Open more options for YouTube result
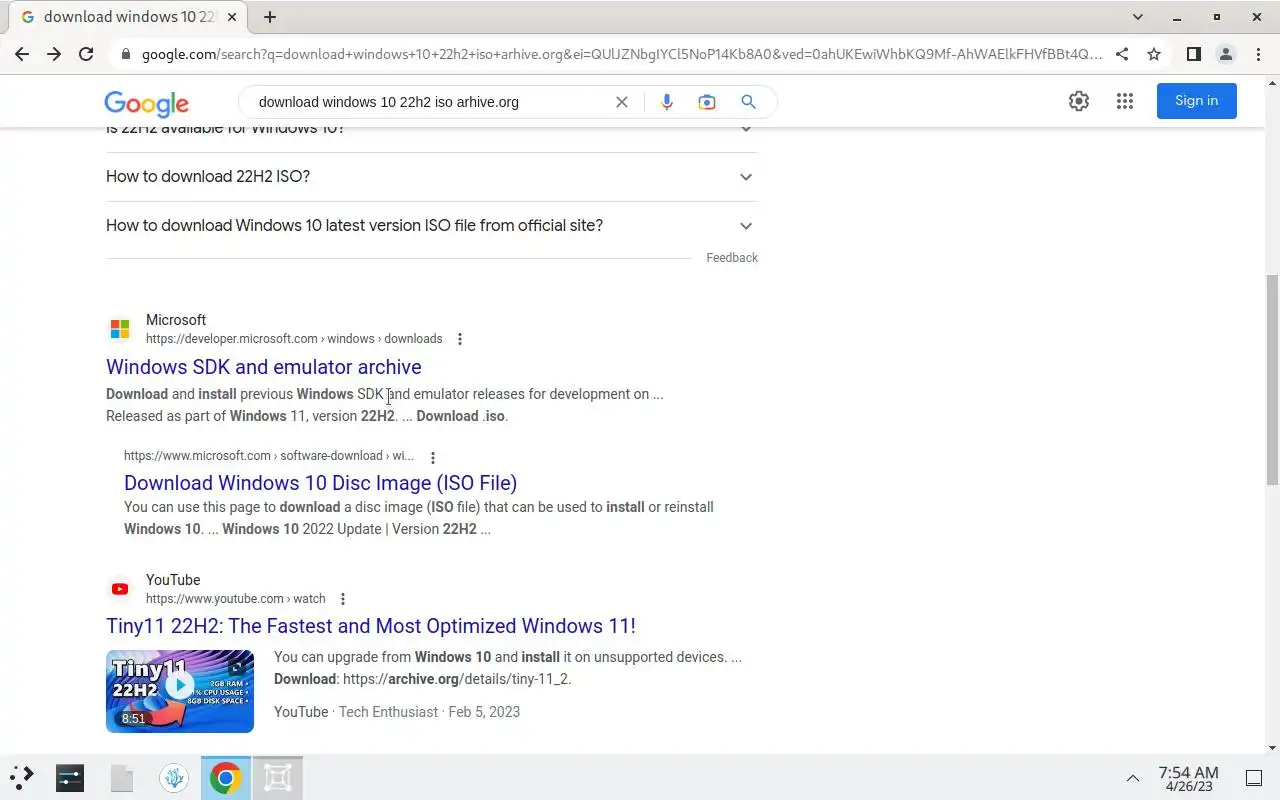Screen dimensions: 1280x800 (x=343, y=599)
